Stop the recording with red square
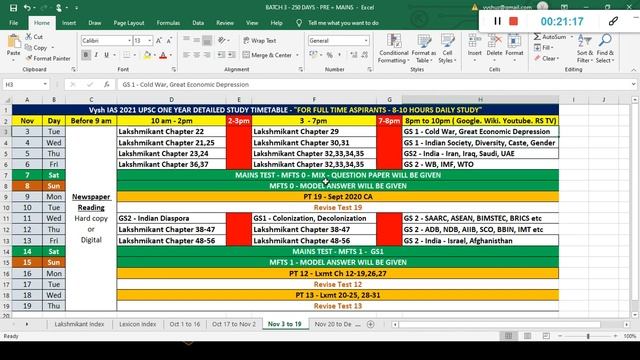 point(513,21)
